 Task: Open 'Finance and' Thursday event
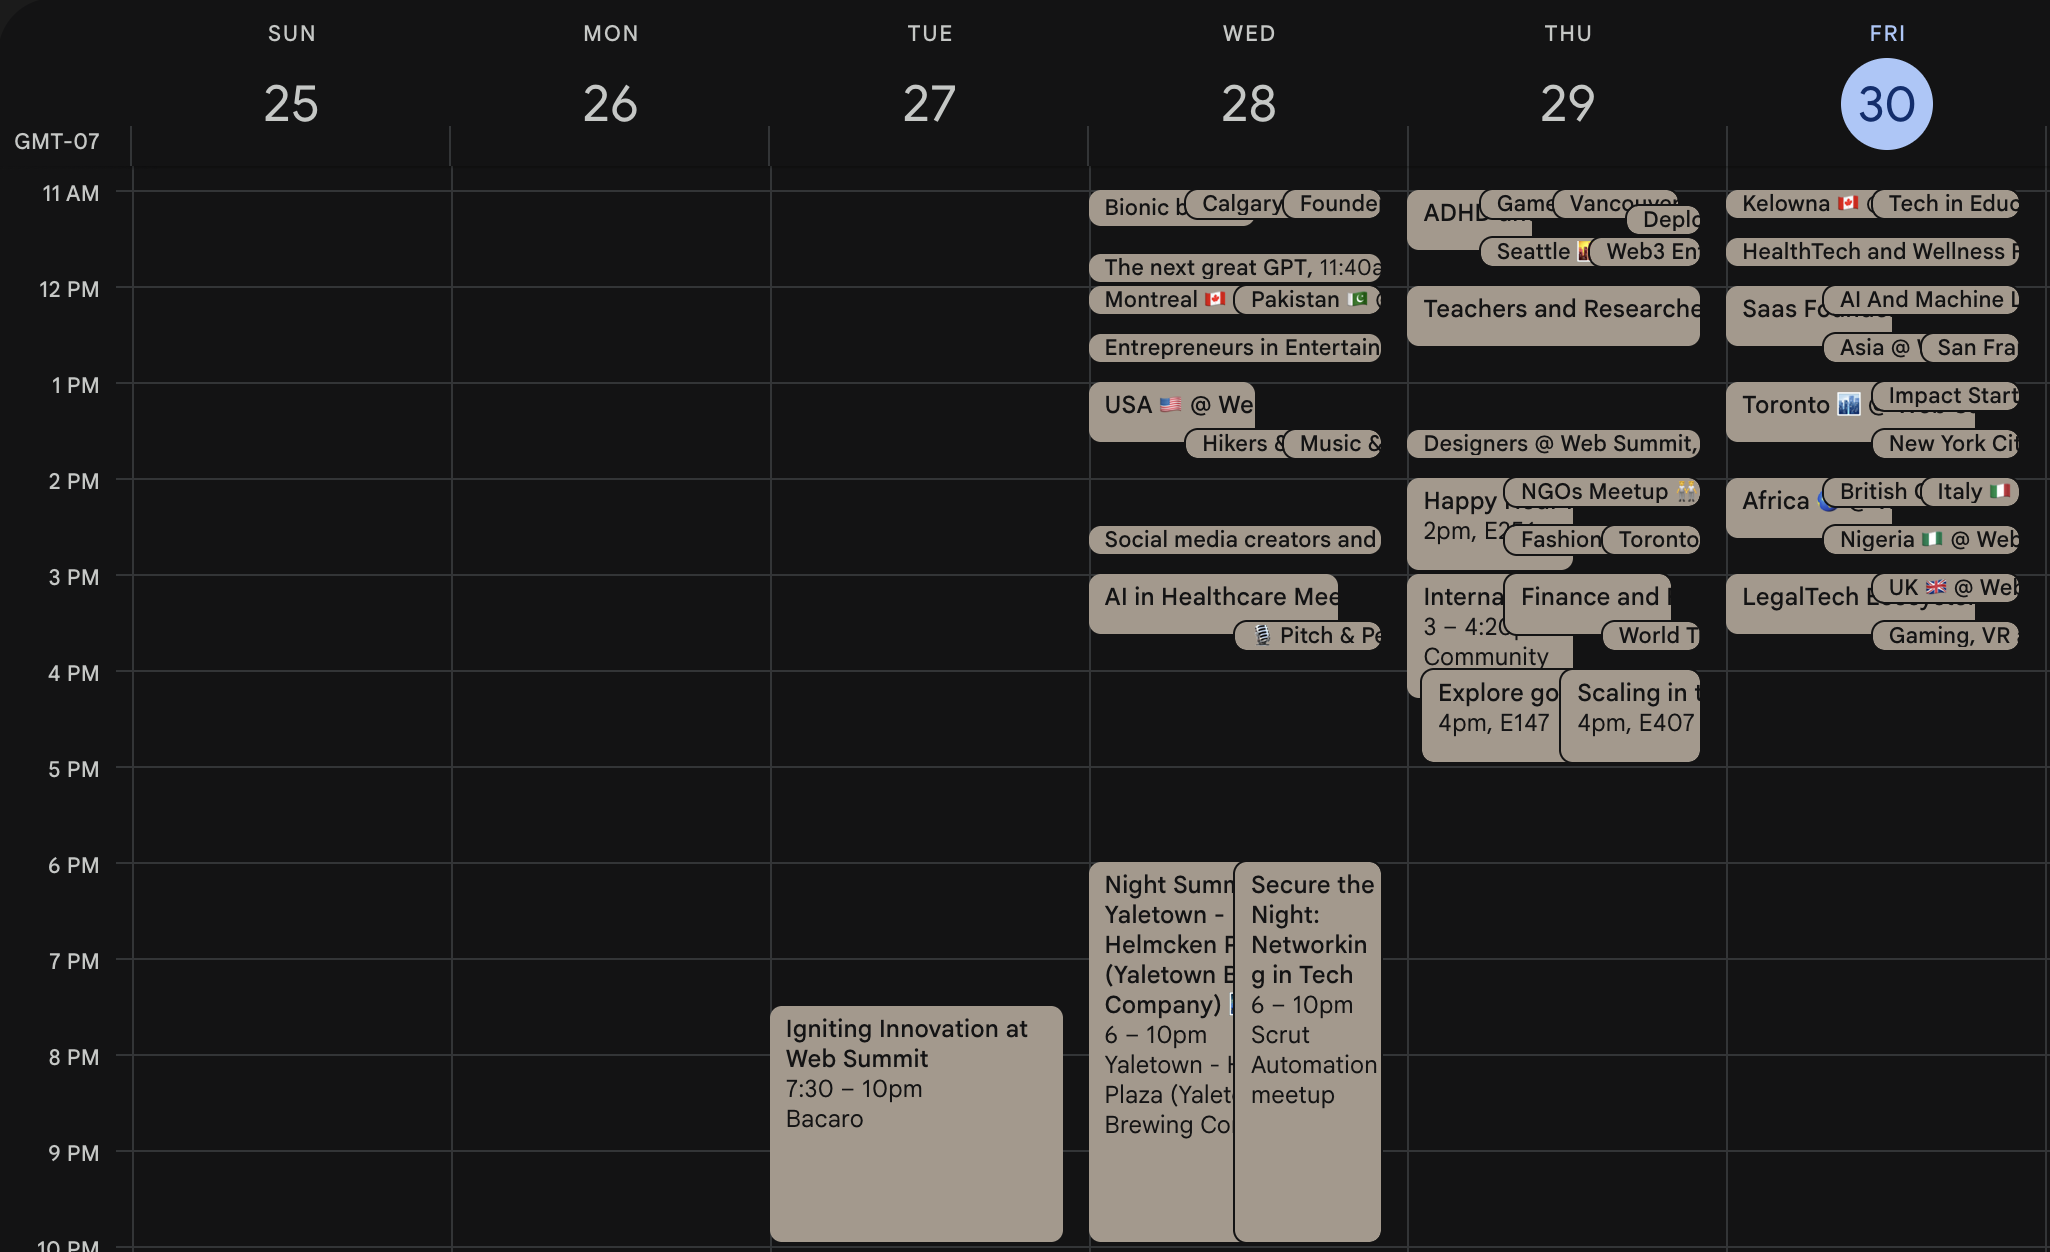[x=1587, y=603]
